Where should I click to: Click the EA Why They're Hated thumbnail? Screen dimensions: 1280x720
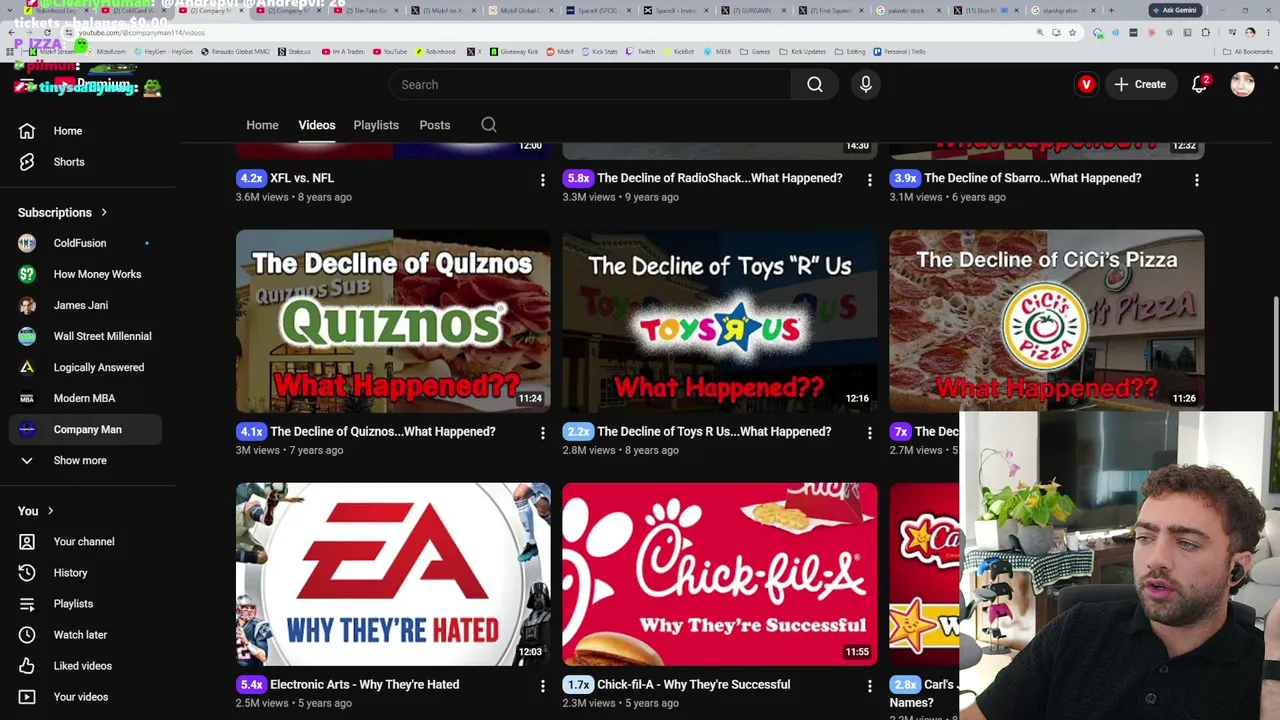tap(393, 574)
